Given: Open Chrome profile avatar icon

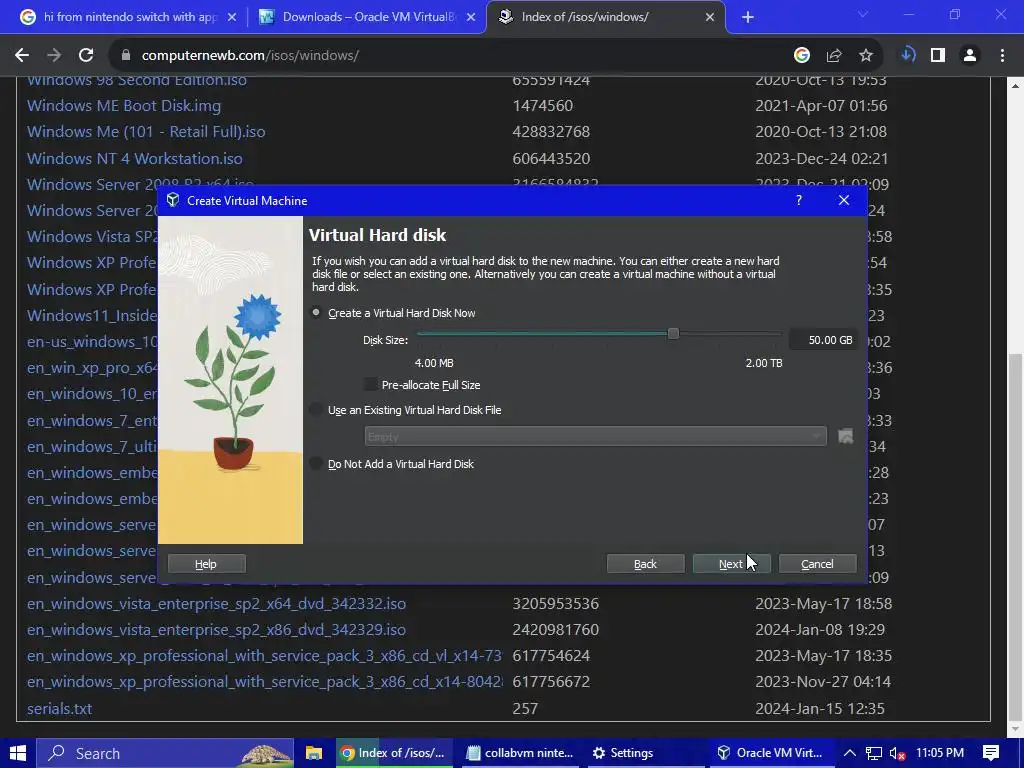Looking at the screenshot, I should click(x=970, y=56).
